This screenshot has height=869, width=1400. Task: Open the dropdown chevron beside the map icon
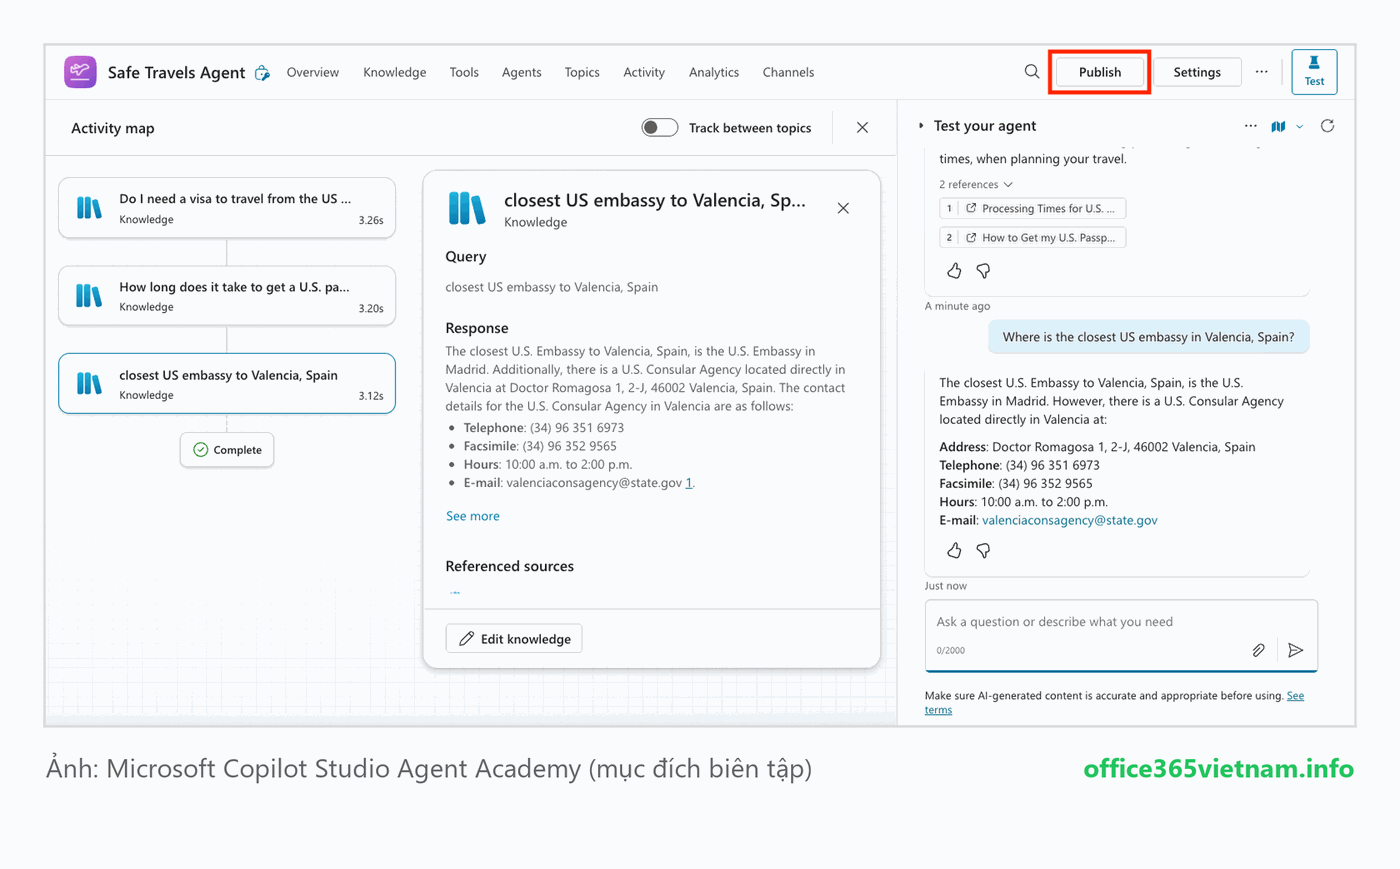(x=1299, y=127)
